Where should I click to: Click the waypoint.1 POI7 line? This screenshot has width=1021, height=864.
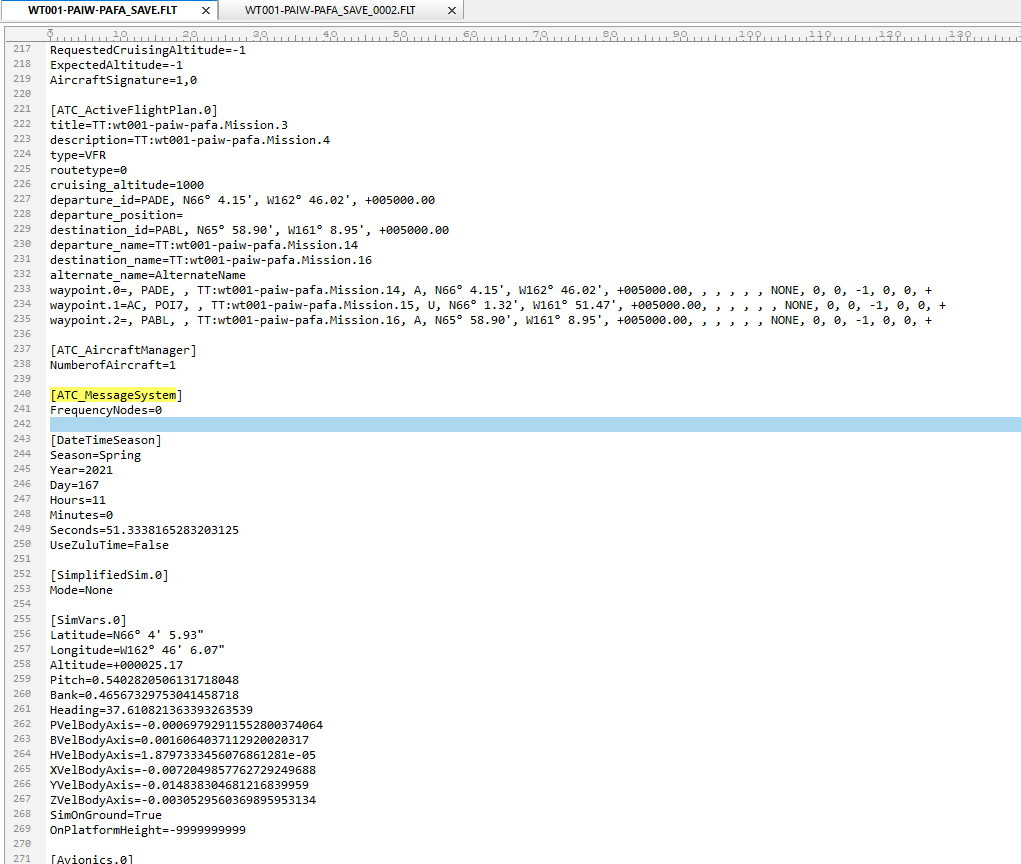click(x=498, y=305)
